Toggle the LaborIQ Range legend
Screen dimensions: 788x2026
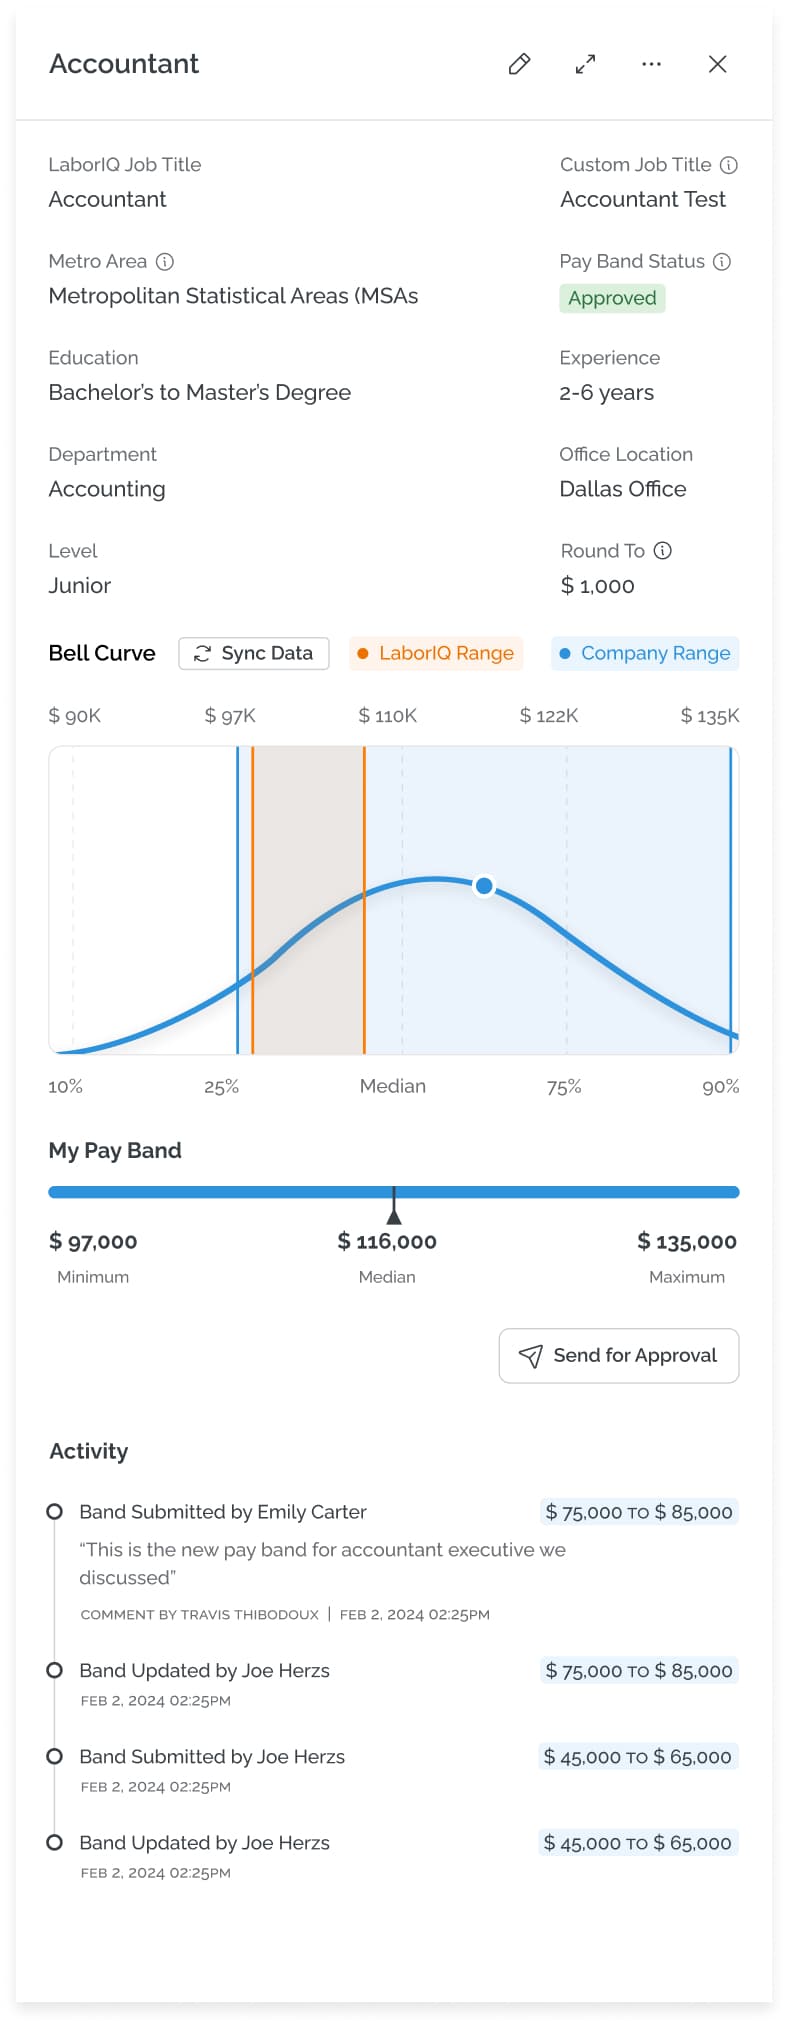[x=436, y=653]
